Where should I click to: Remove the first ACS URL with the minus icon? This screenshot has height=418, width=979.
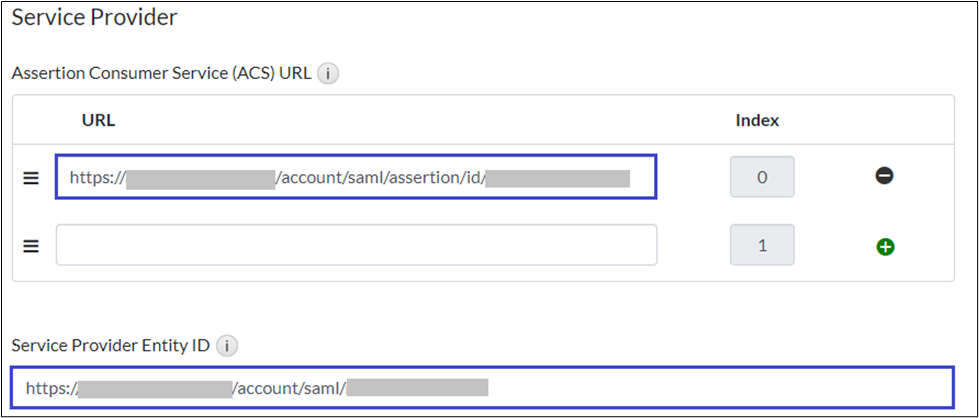884,176
